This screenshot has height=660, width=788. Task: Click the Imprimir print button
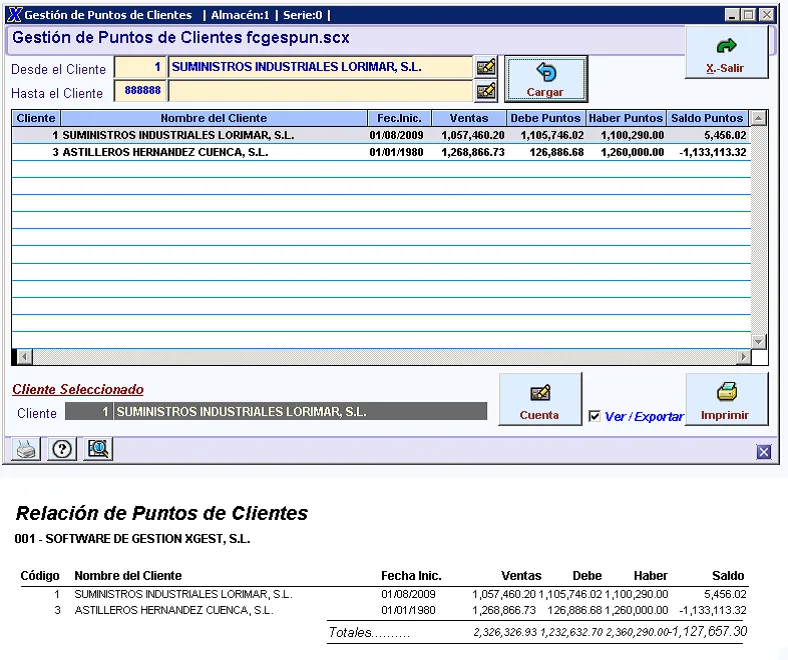(x=726, y=400)
